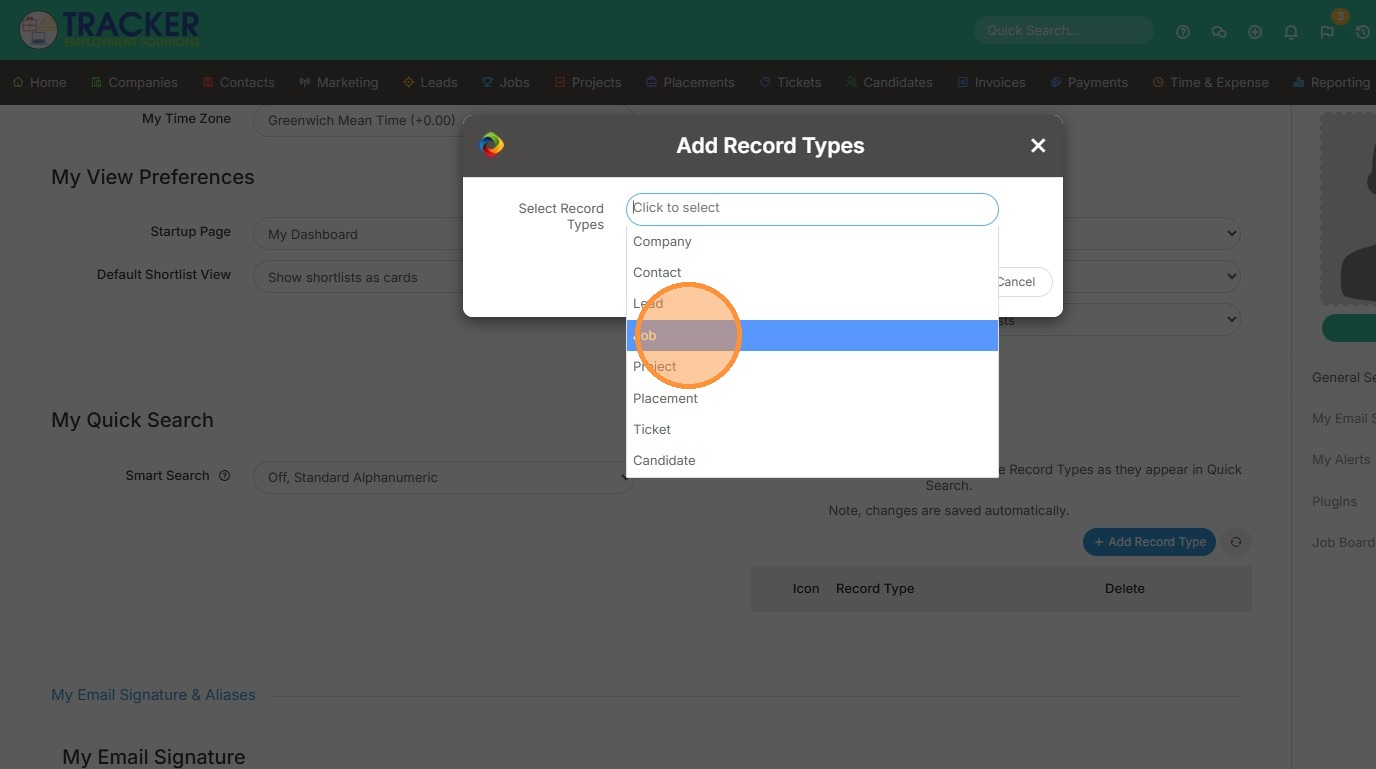The width and height of the screenshot is (1376, 769).
Task: Open the help question mark icon
Action: tap(1183, 32)
